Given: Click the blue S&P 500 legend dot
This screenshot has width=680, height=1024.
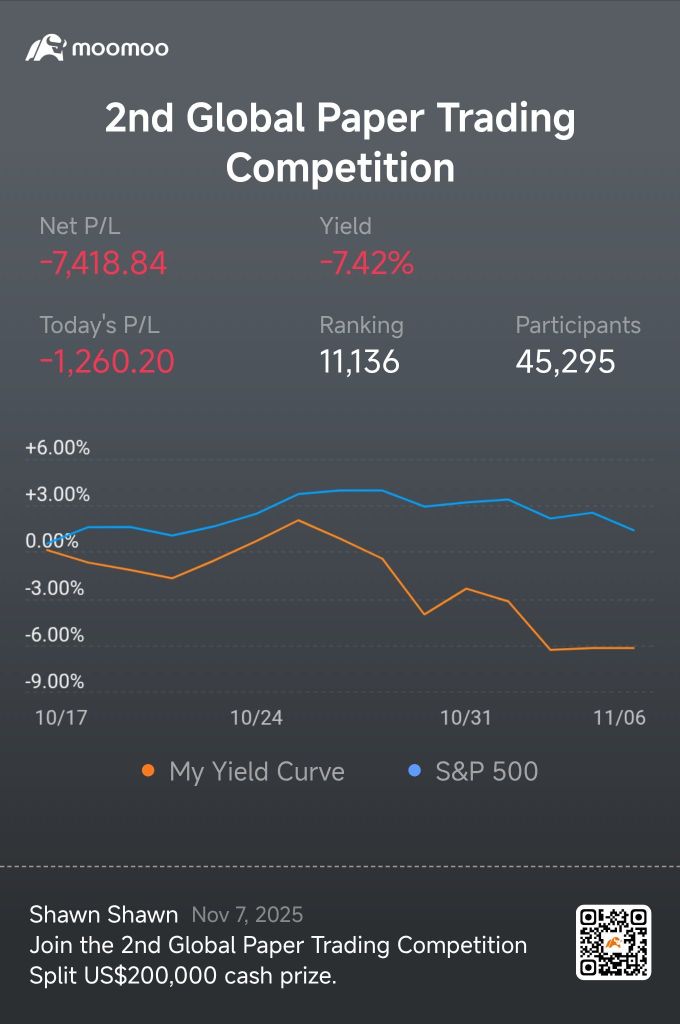Looking at the screenshot, I should coord(415,771).
